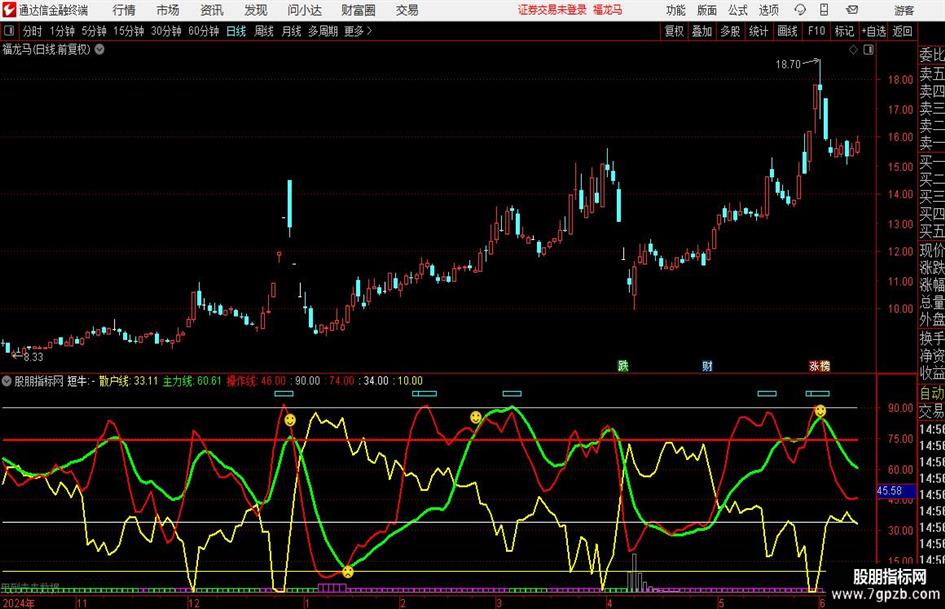This screenshot has height=609, width=945.
Task: Click the 18.70 high price label
Action: point(788,65)
